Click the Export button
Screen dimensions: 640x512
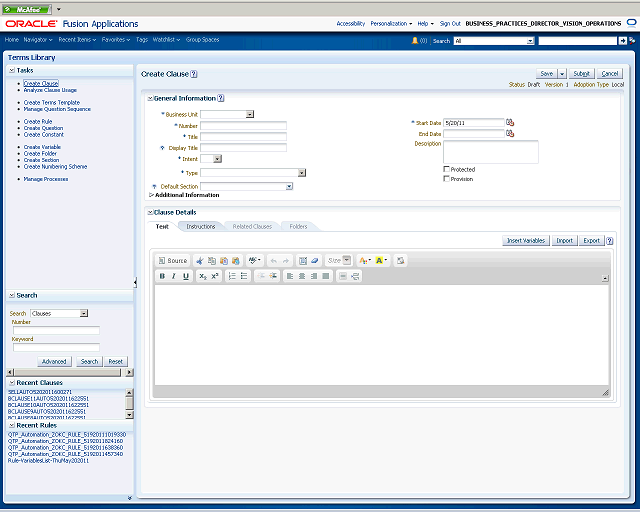tap(591, 240)
